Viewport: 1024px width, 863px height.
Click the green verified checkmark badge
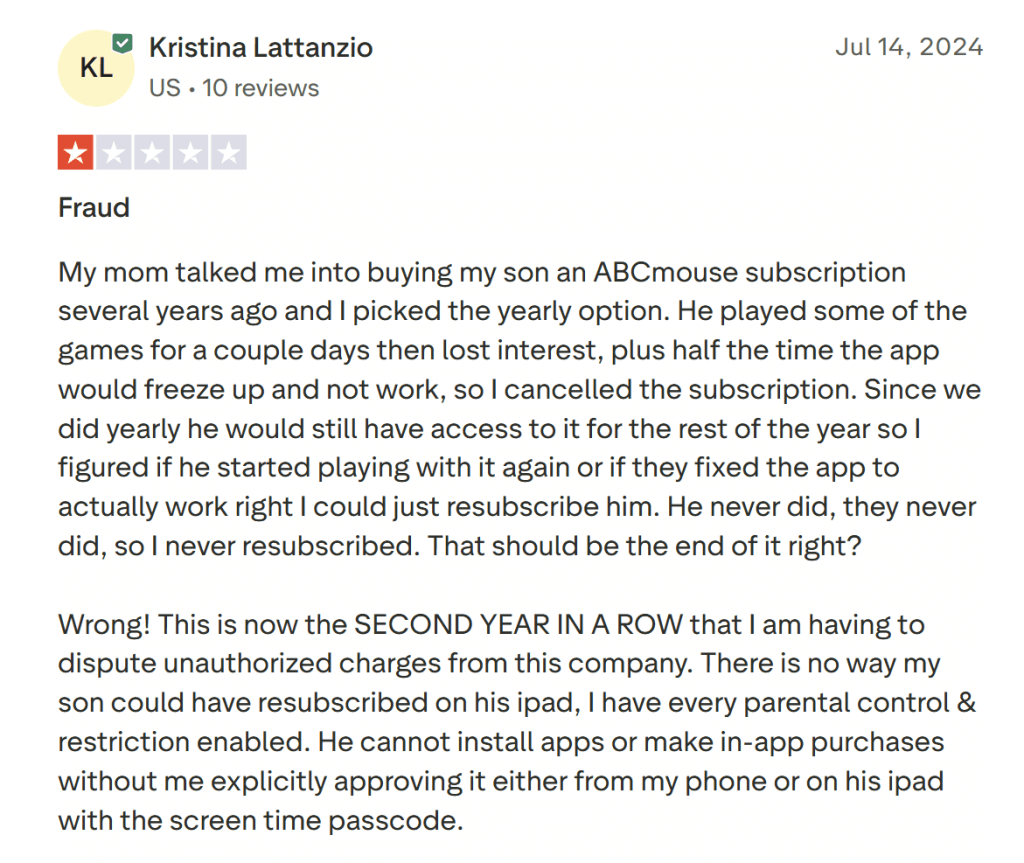(123, 42)
